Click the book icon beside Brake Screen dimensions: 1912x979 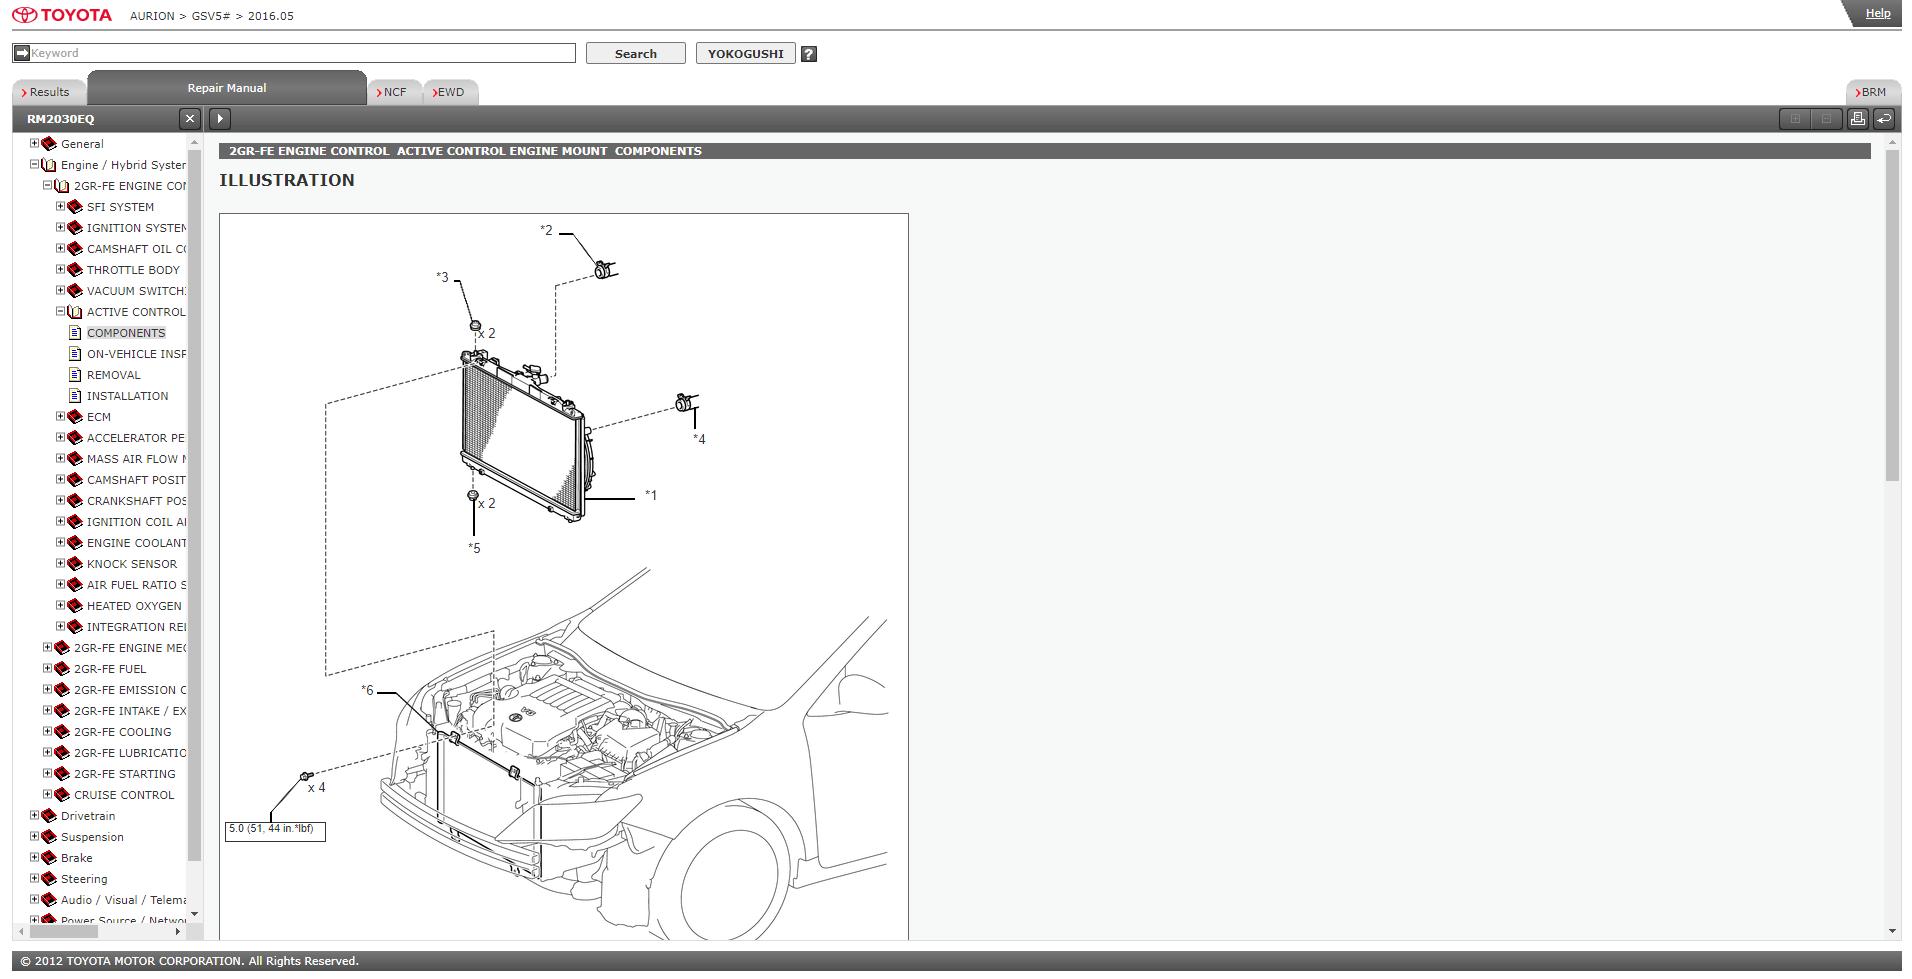(48, 858)
